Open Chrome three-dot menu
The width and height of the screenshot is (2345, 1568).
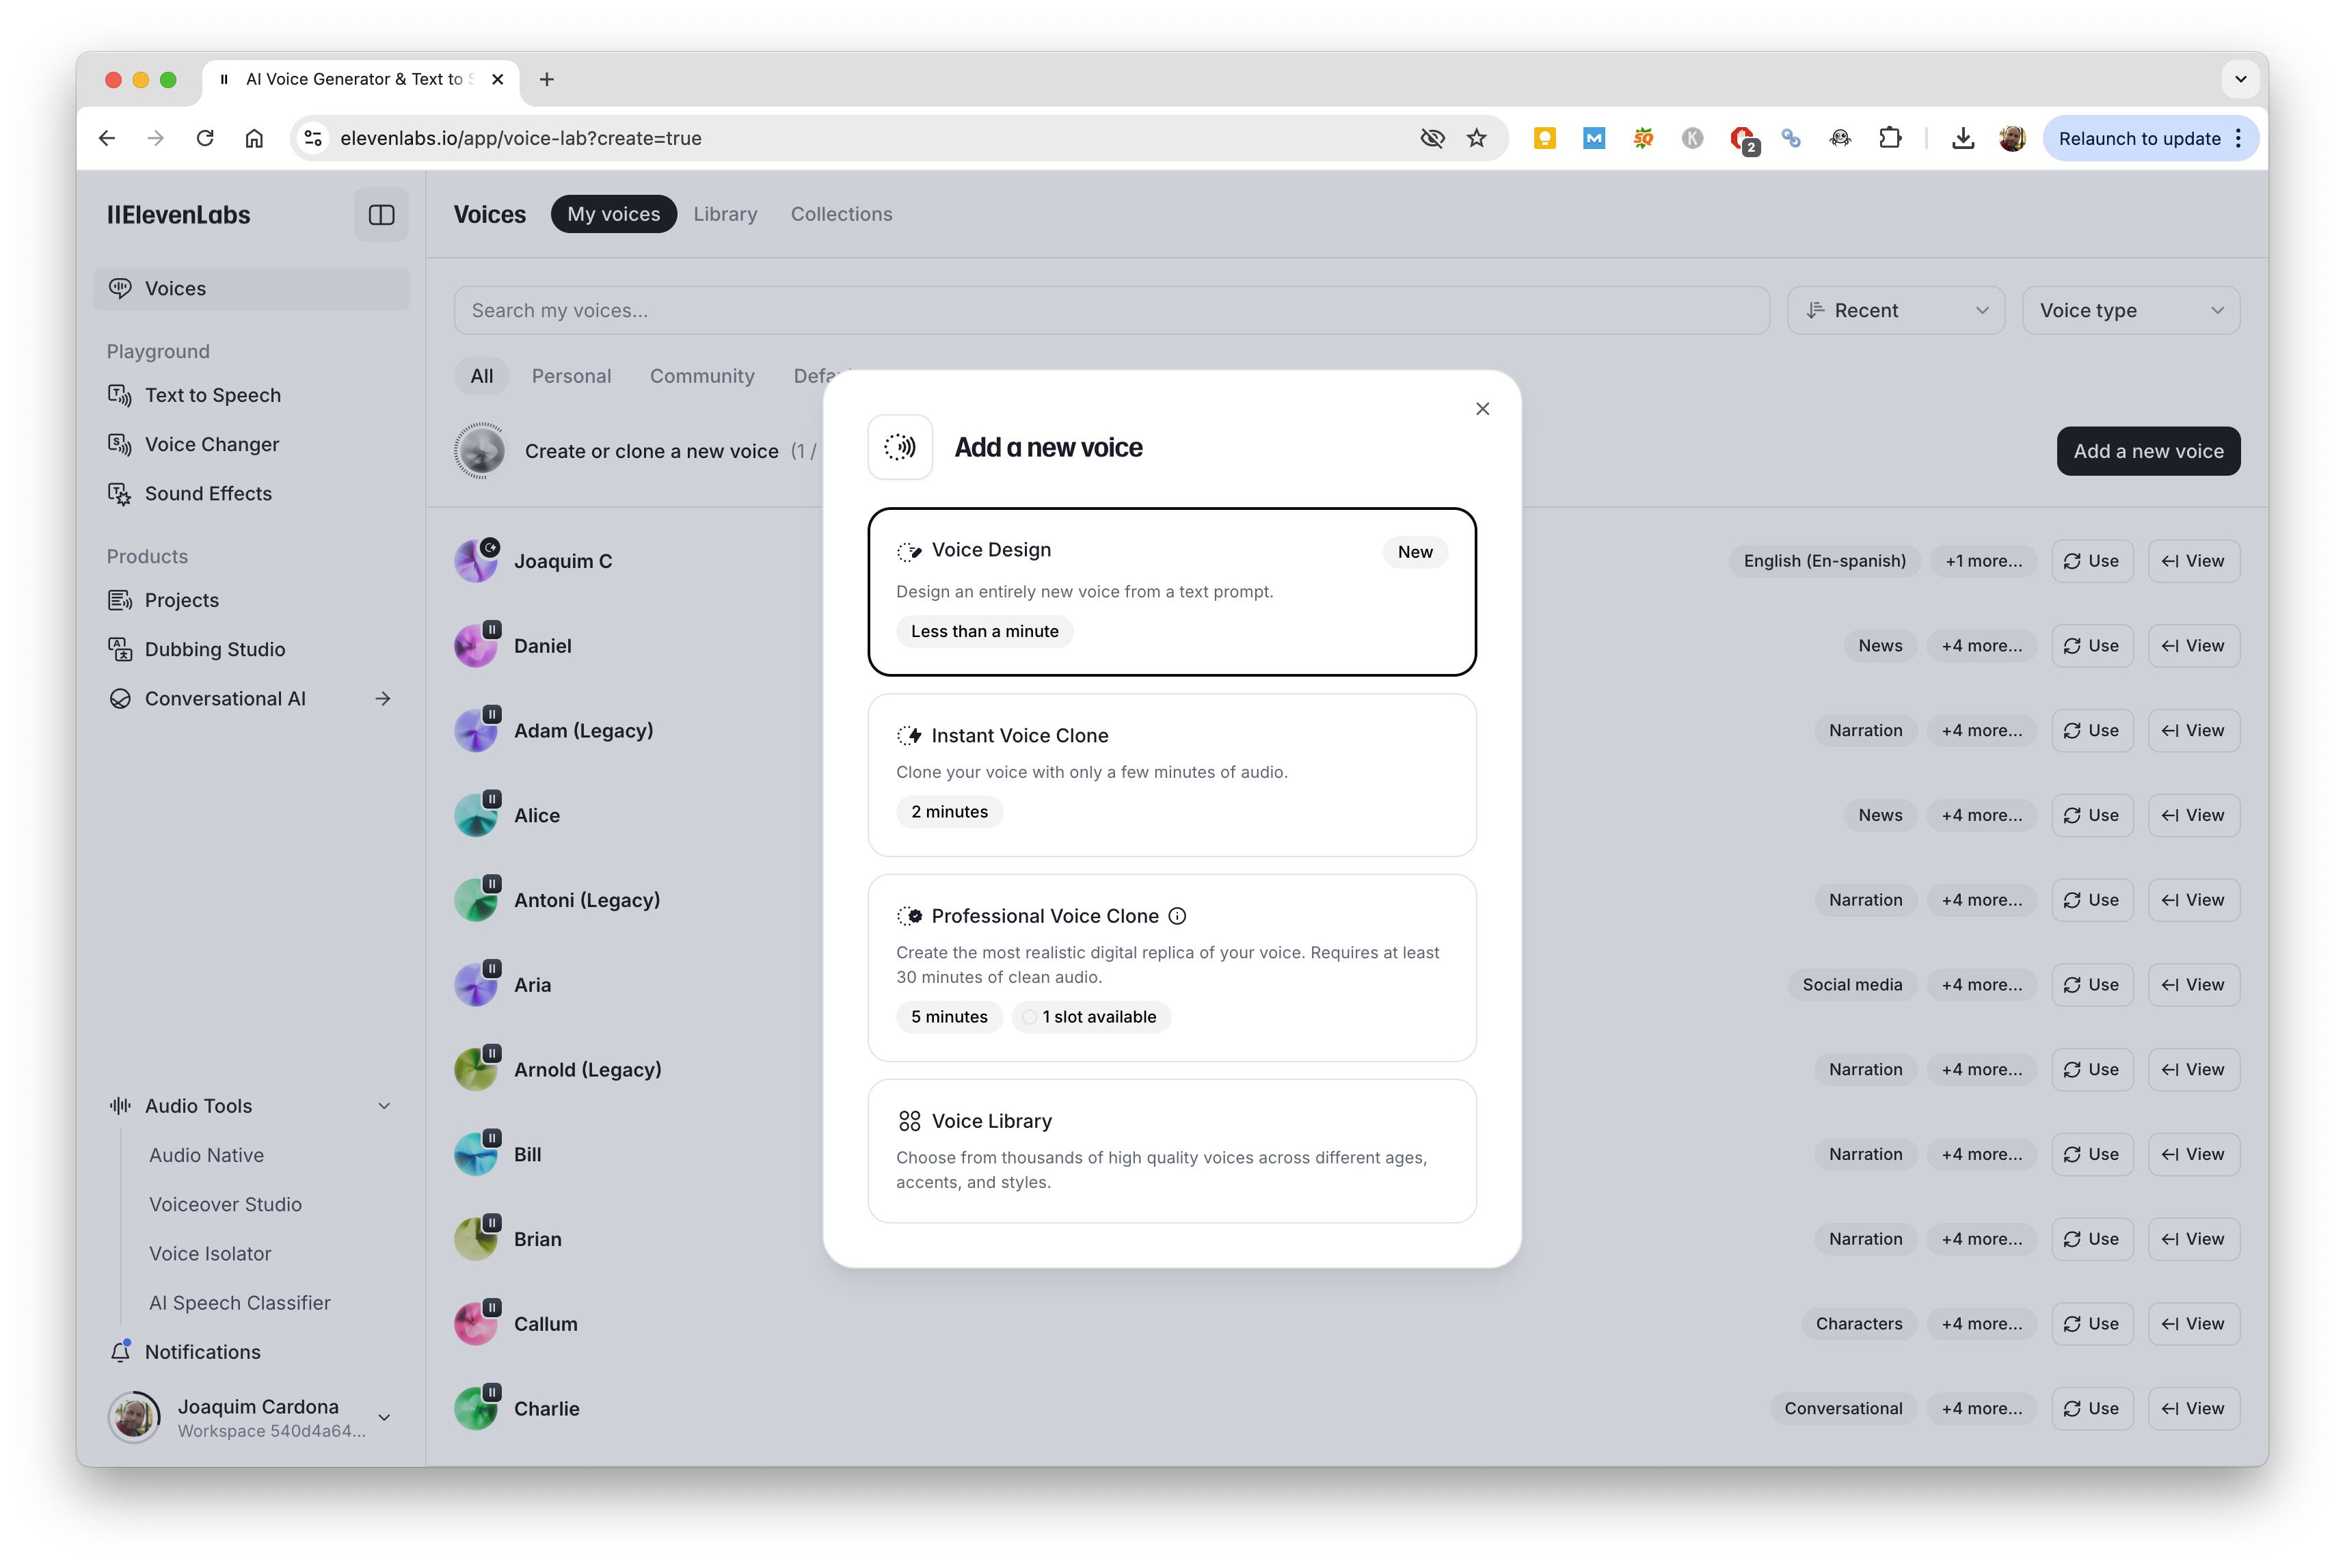click(2238, 138)
